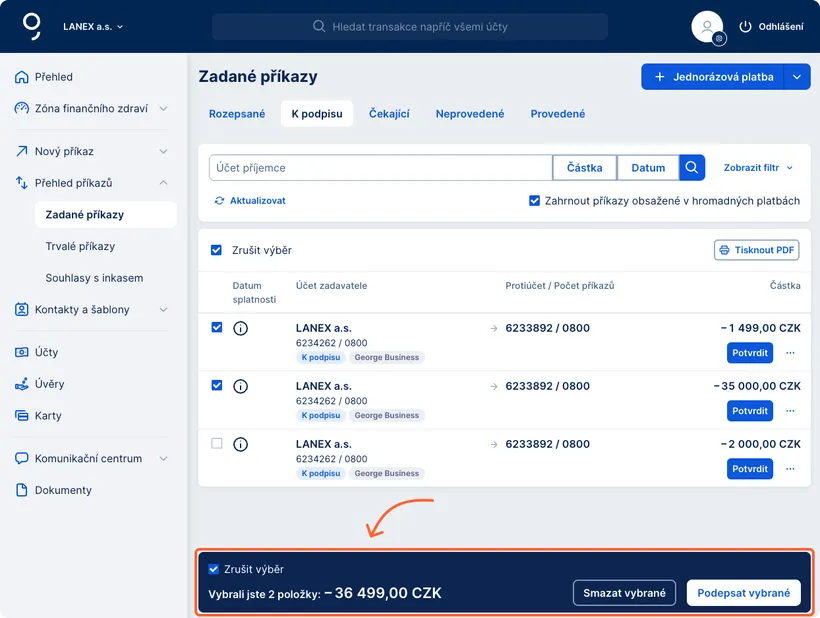This screenshot has width=820, height=618.
Task: Click the Účet příjemce input field
Action: [x=380, y=168]
